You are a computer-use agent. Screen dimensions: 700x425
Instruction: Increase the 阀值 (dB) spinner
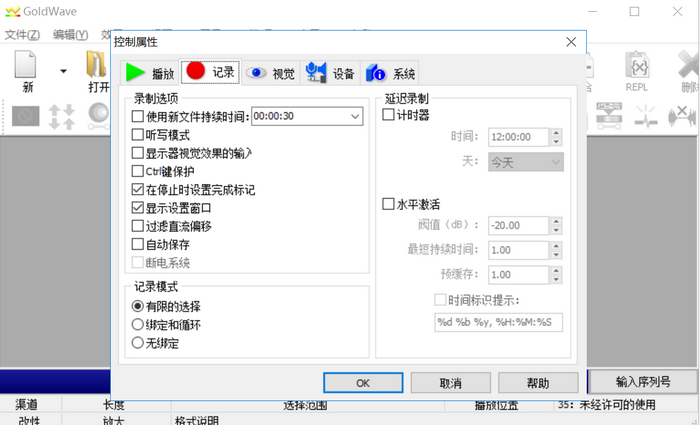click(556, 221)
